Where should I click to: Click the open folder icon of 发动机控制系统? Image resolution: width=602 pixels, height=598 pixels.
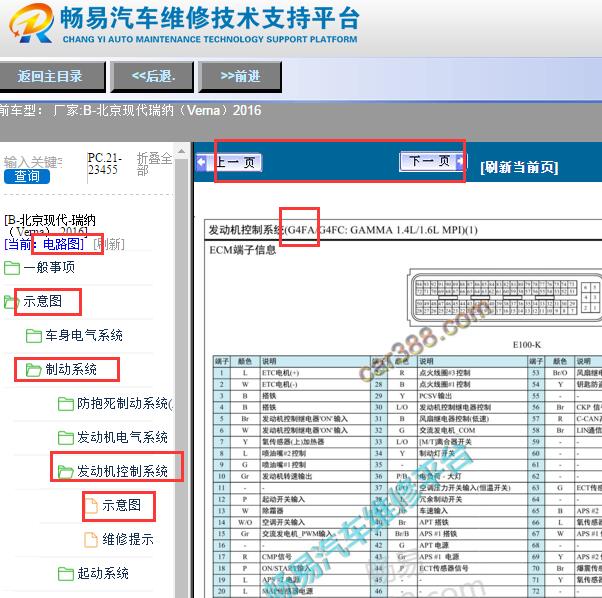66,472
